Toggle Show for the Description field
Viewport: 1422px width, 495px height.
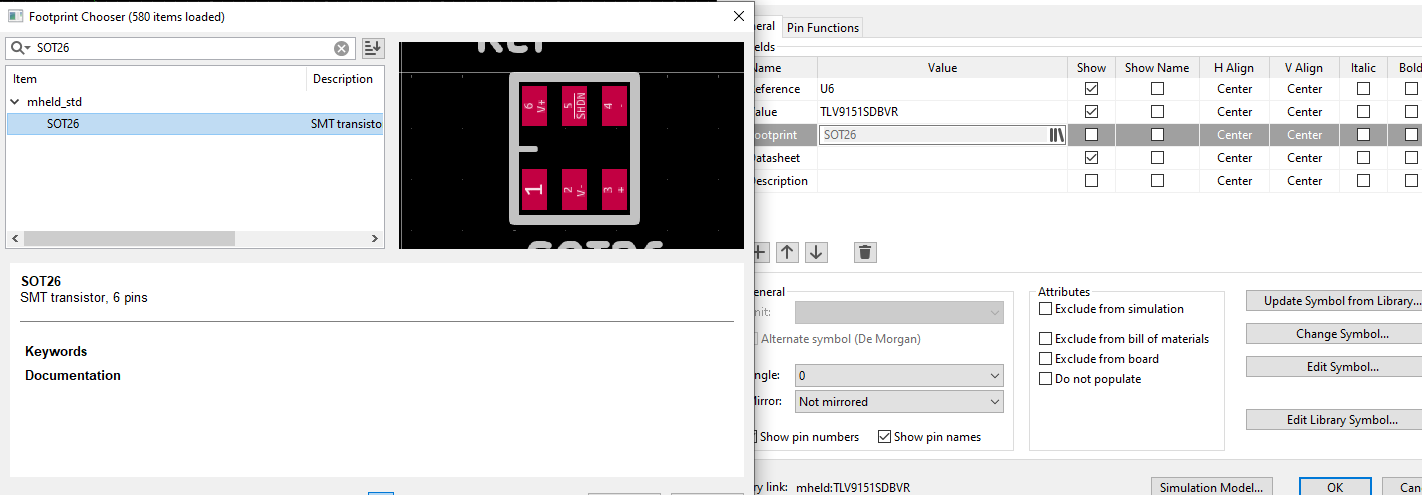(x=1091, y=181)
